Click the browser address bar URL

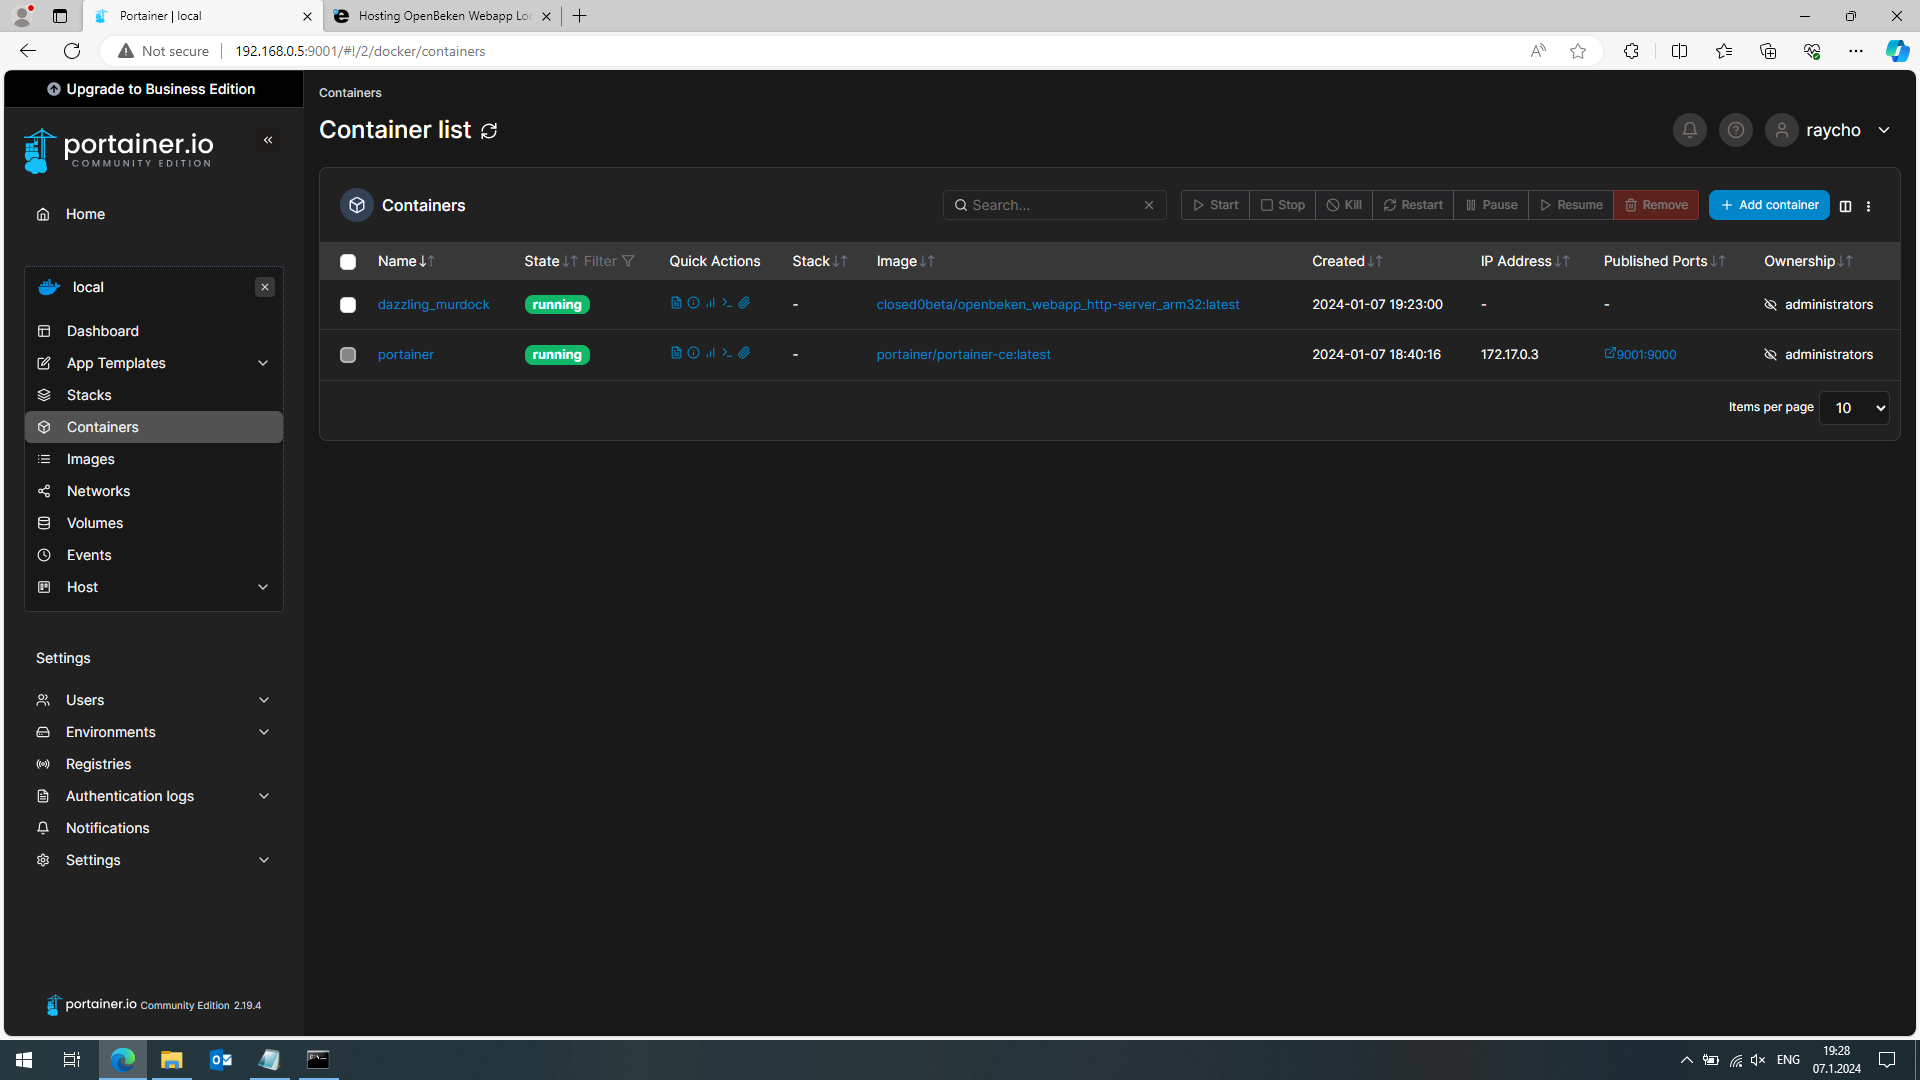(360, 51)
